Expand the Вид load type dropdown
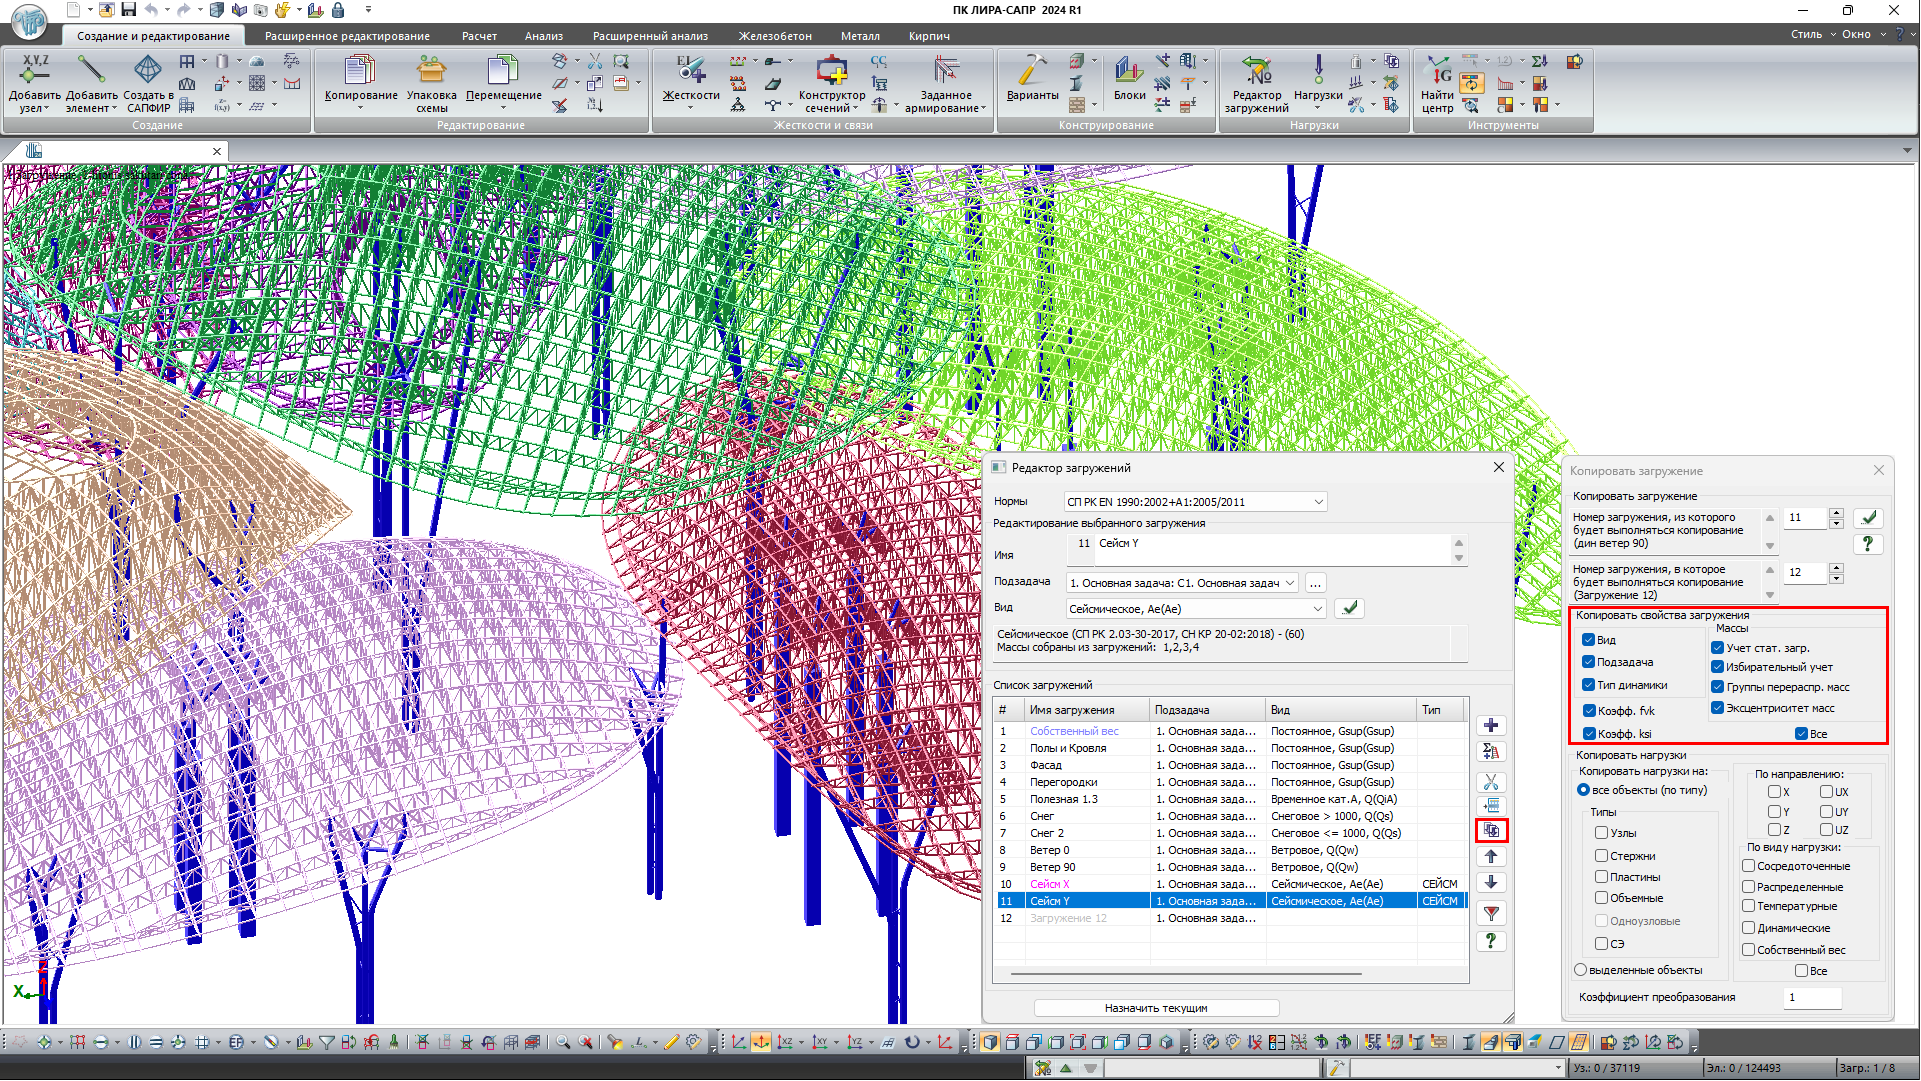Screen dimensions: 1921x1081 [1317, 609]
